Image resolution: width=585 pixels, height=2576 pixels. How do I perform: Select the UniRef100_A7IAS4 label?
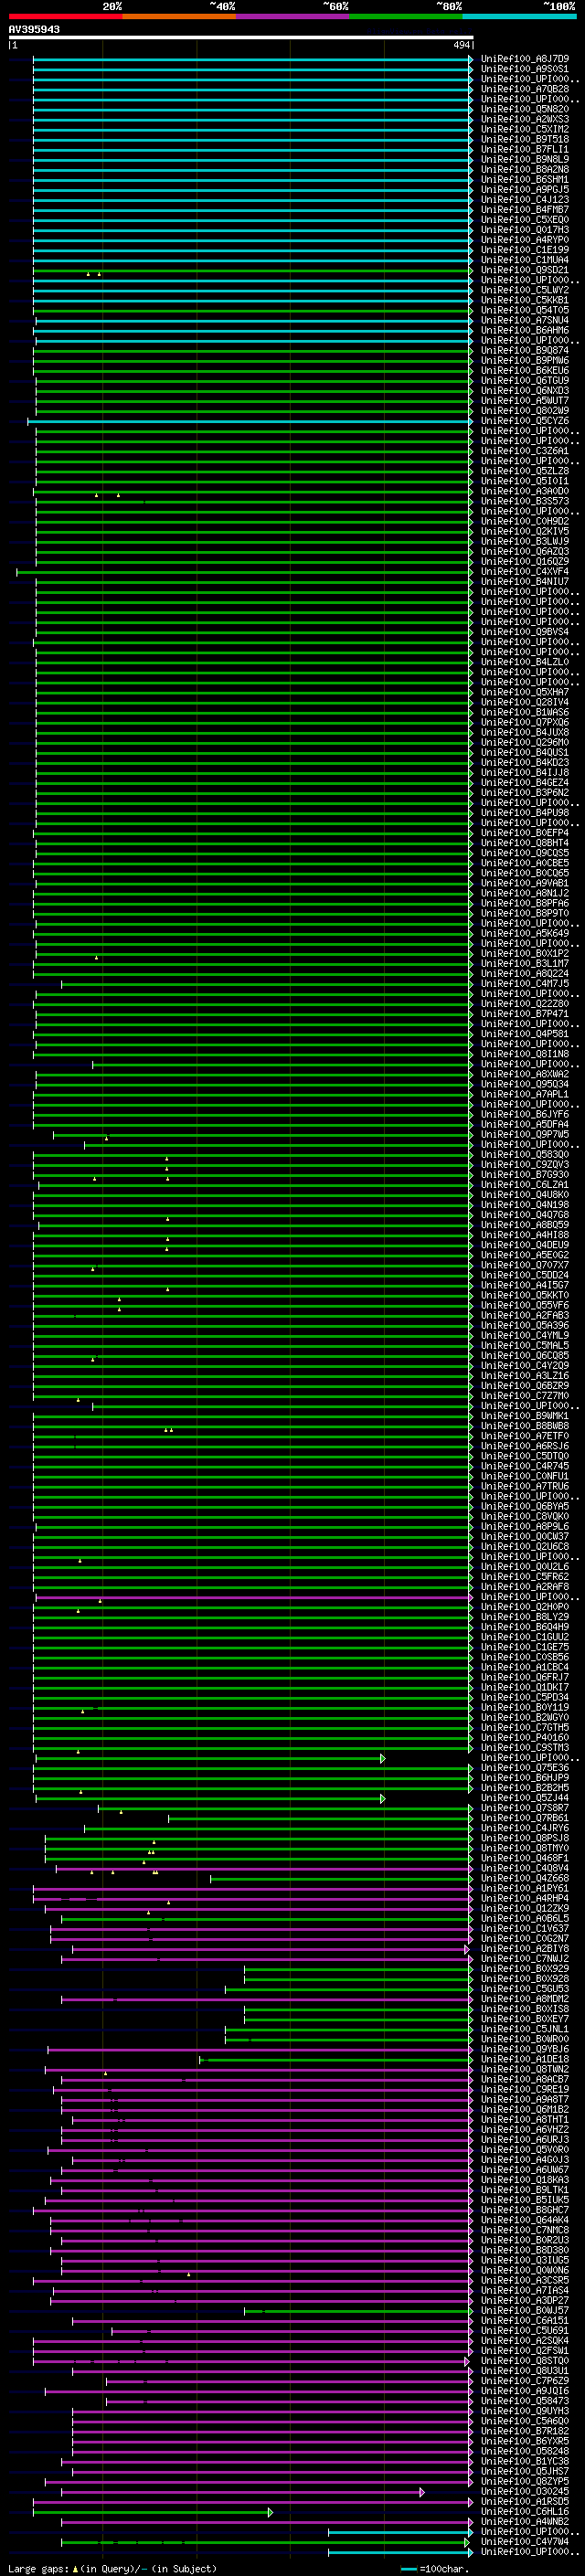coord(525,2290)
